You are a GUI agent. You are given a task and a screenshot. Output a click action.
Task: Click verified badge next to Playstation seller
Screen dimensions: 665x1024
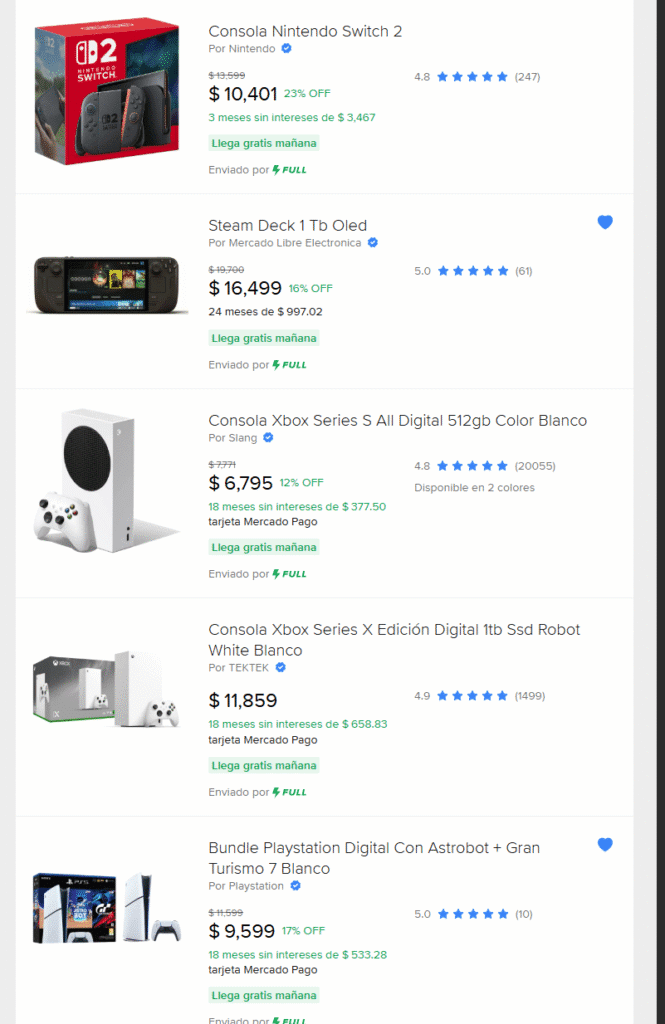[x=295, y=886]
